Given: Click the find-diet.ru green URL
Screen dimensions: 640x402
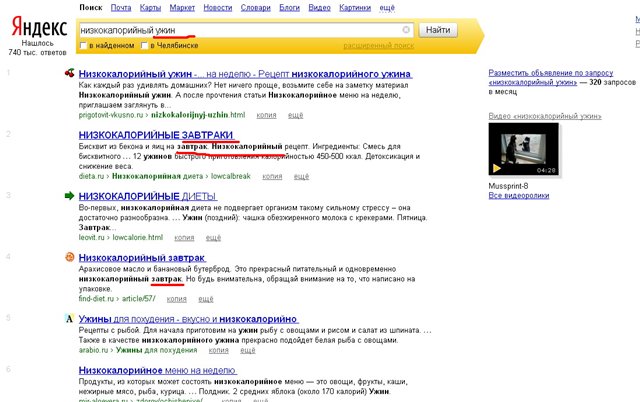Looking at the screenshot, I should [96, 299].
